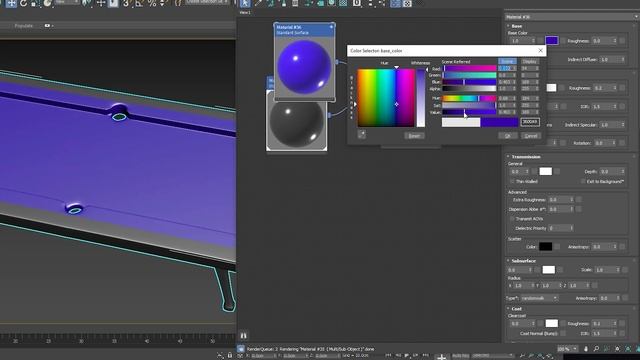The height and width of the screenshot is (360, 640).
Task: Click the hex color input field
Action: 530,122
